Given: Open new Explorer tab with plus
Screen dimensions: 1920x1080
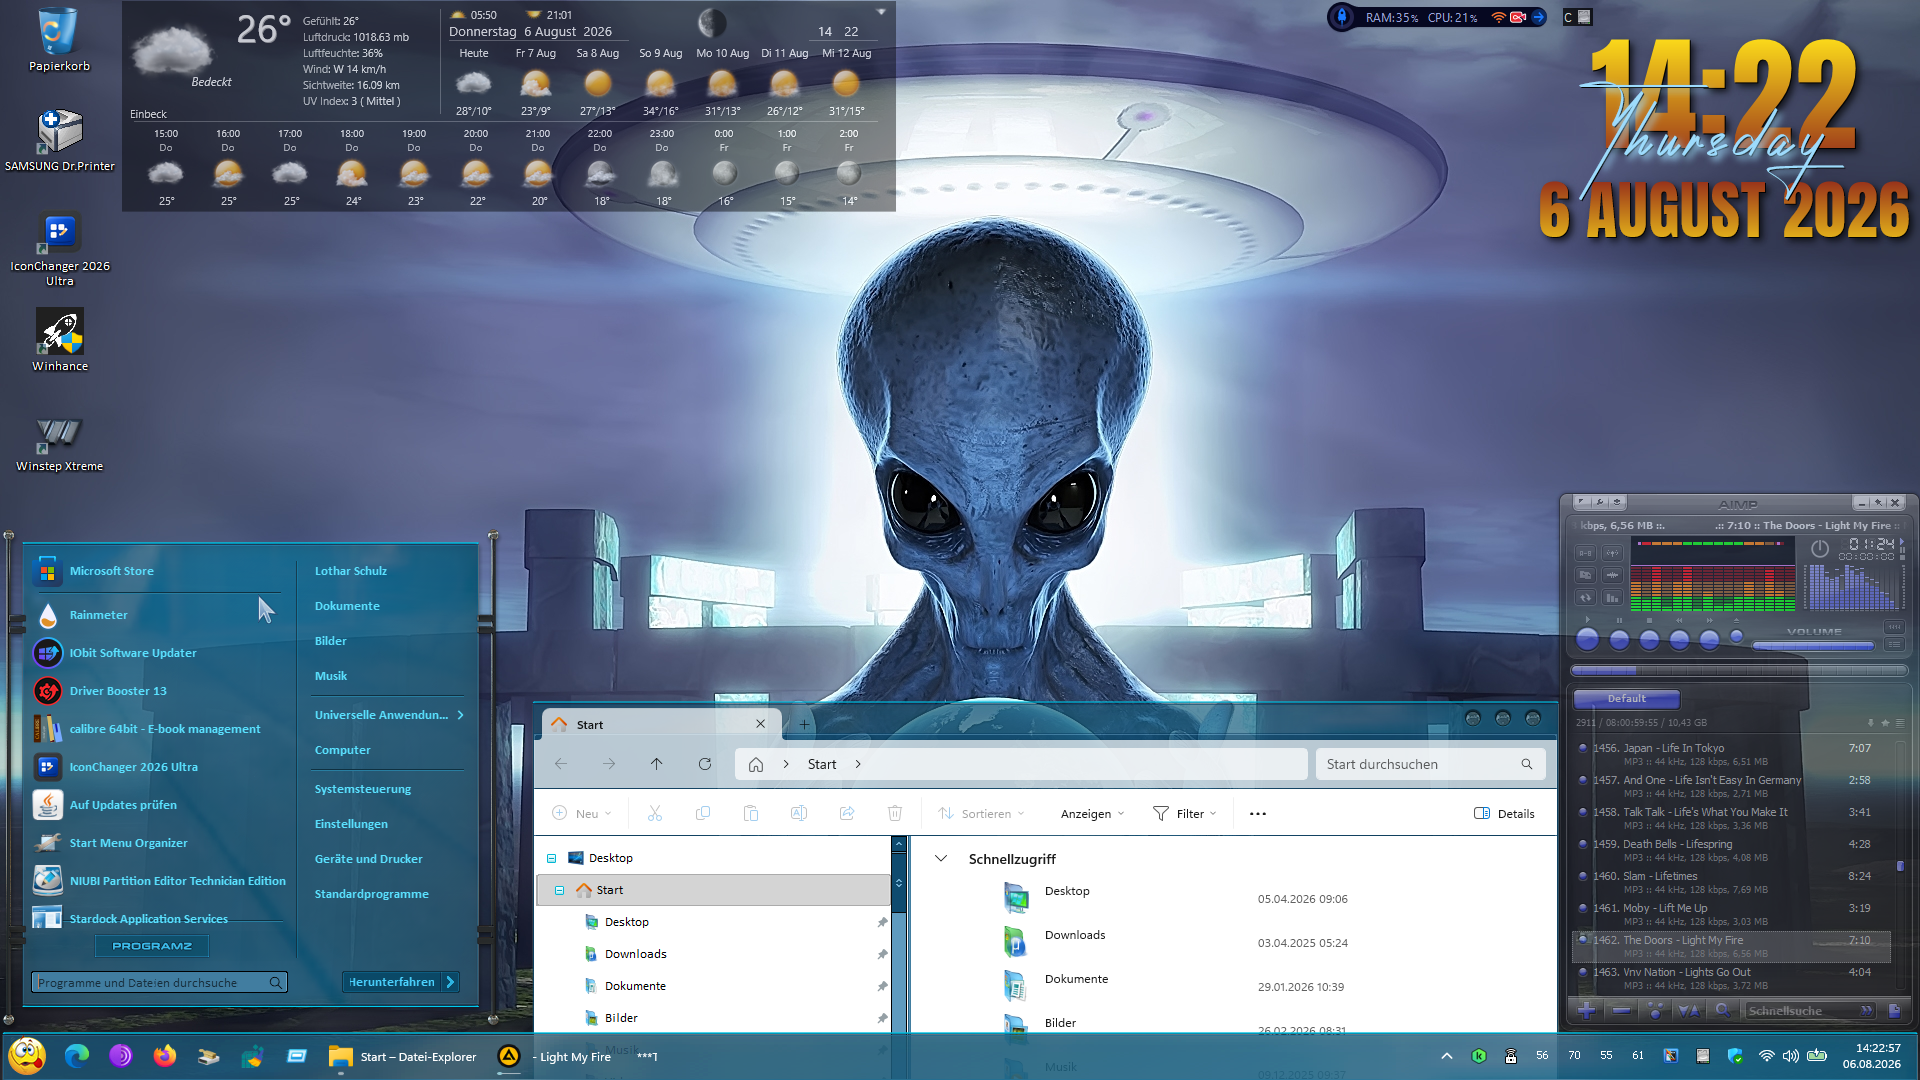Looking at the screenshot, I should [x=804, y=724].
